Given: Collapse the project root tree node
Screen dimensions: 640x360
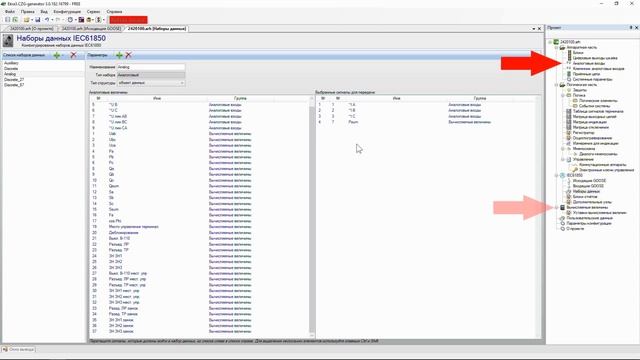Looking at the screenshot, I should pos(550,42).
